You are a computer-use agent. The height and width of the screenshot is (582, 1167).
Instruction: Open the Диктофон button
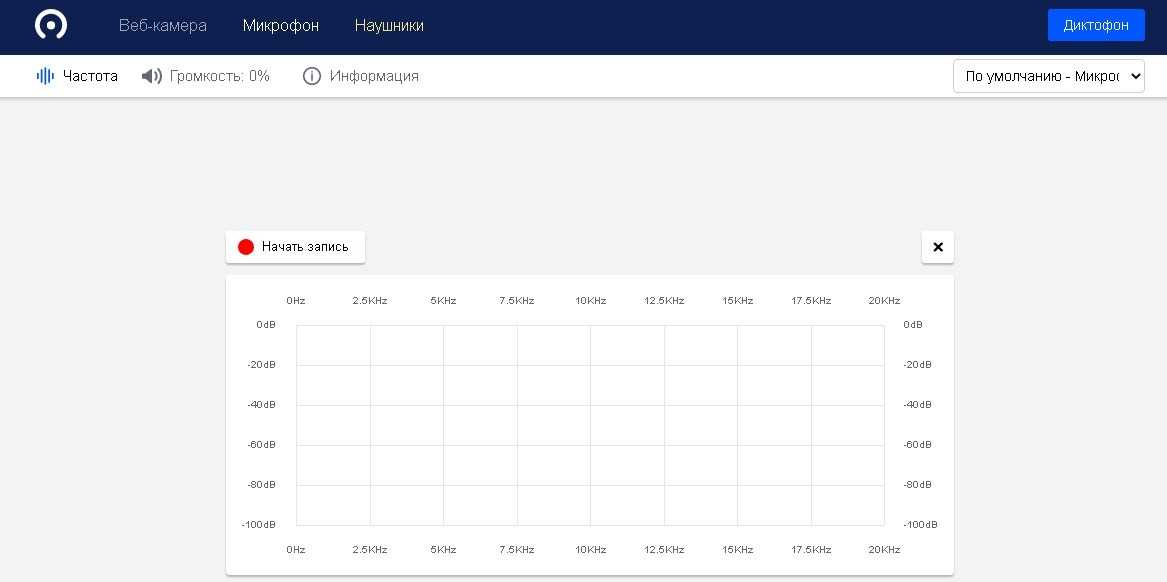click(1095, 25)
